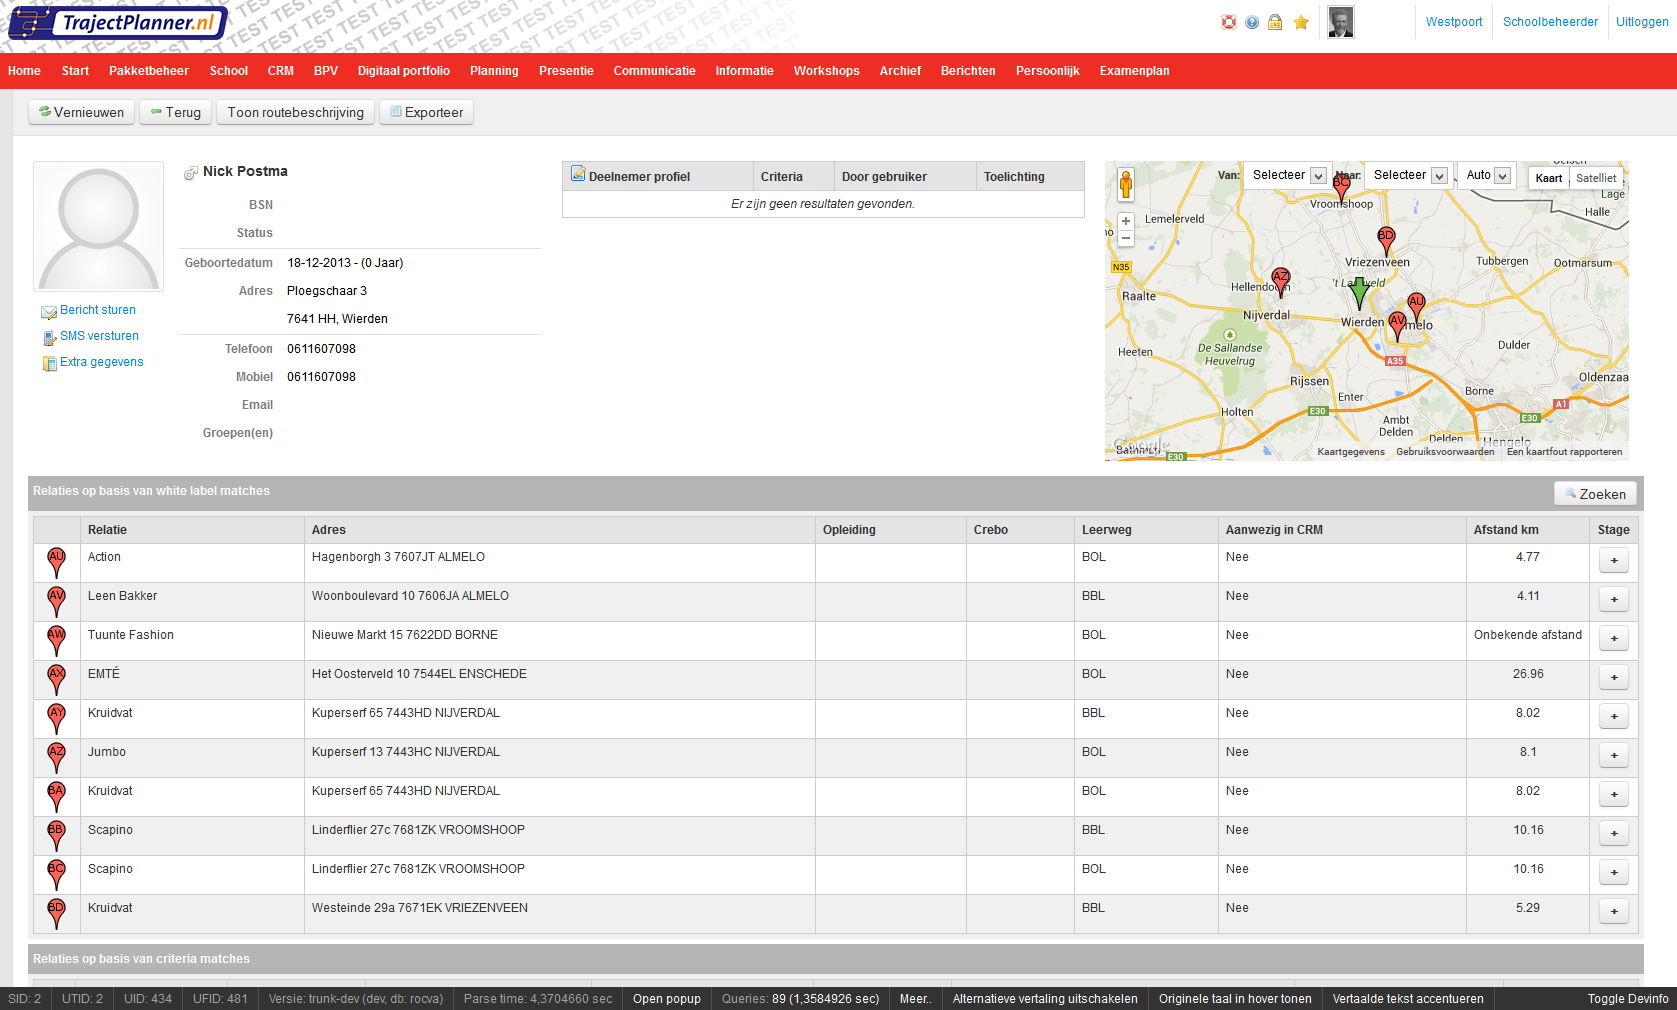
Task: Click the padlock icon in header
Action: tap(1275, 22)
